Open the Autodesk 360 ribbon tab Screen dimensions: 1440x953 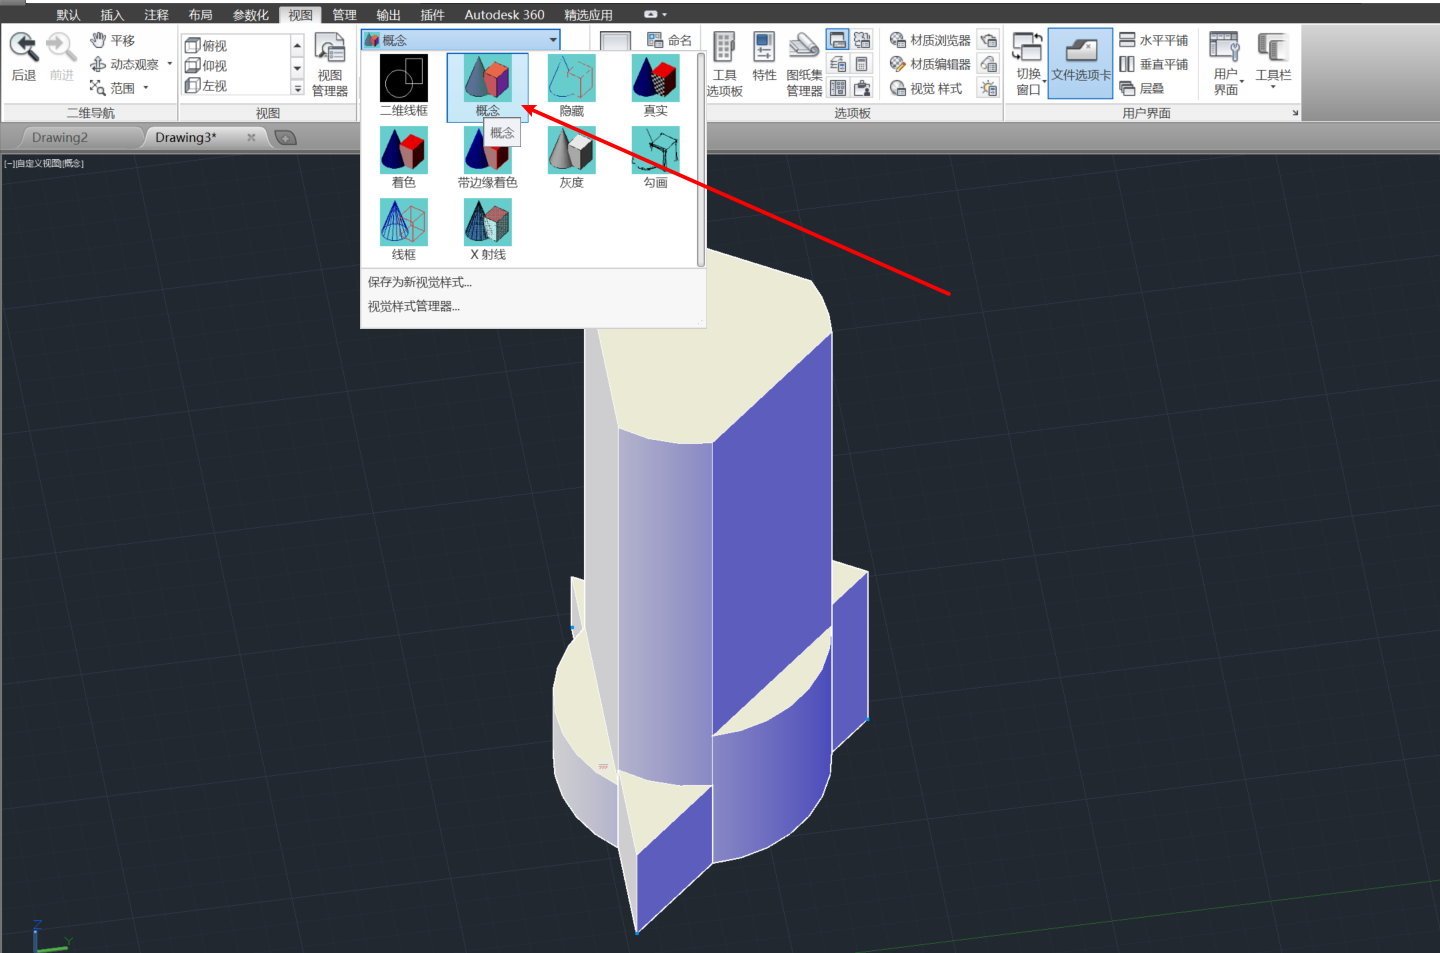coord(504,15)
